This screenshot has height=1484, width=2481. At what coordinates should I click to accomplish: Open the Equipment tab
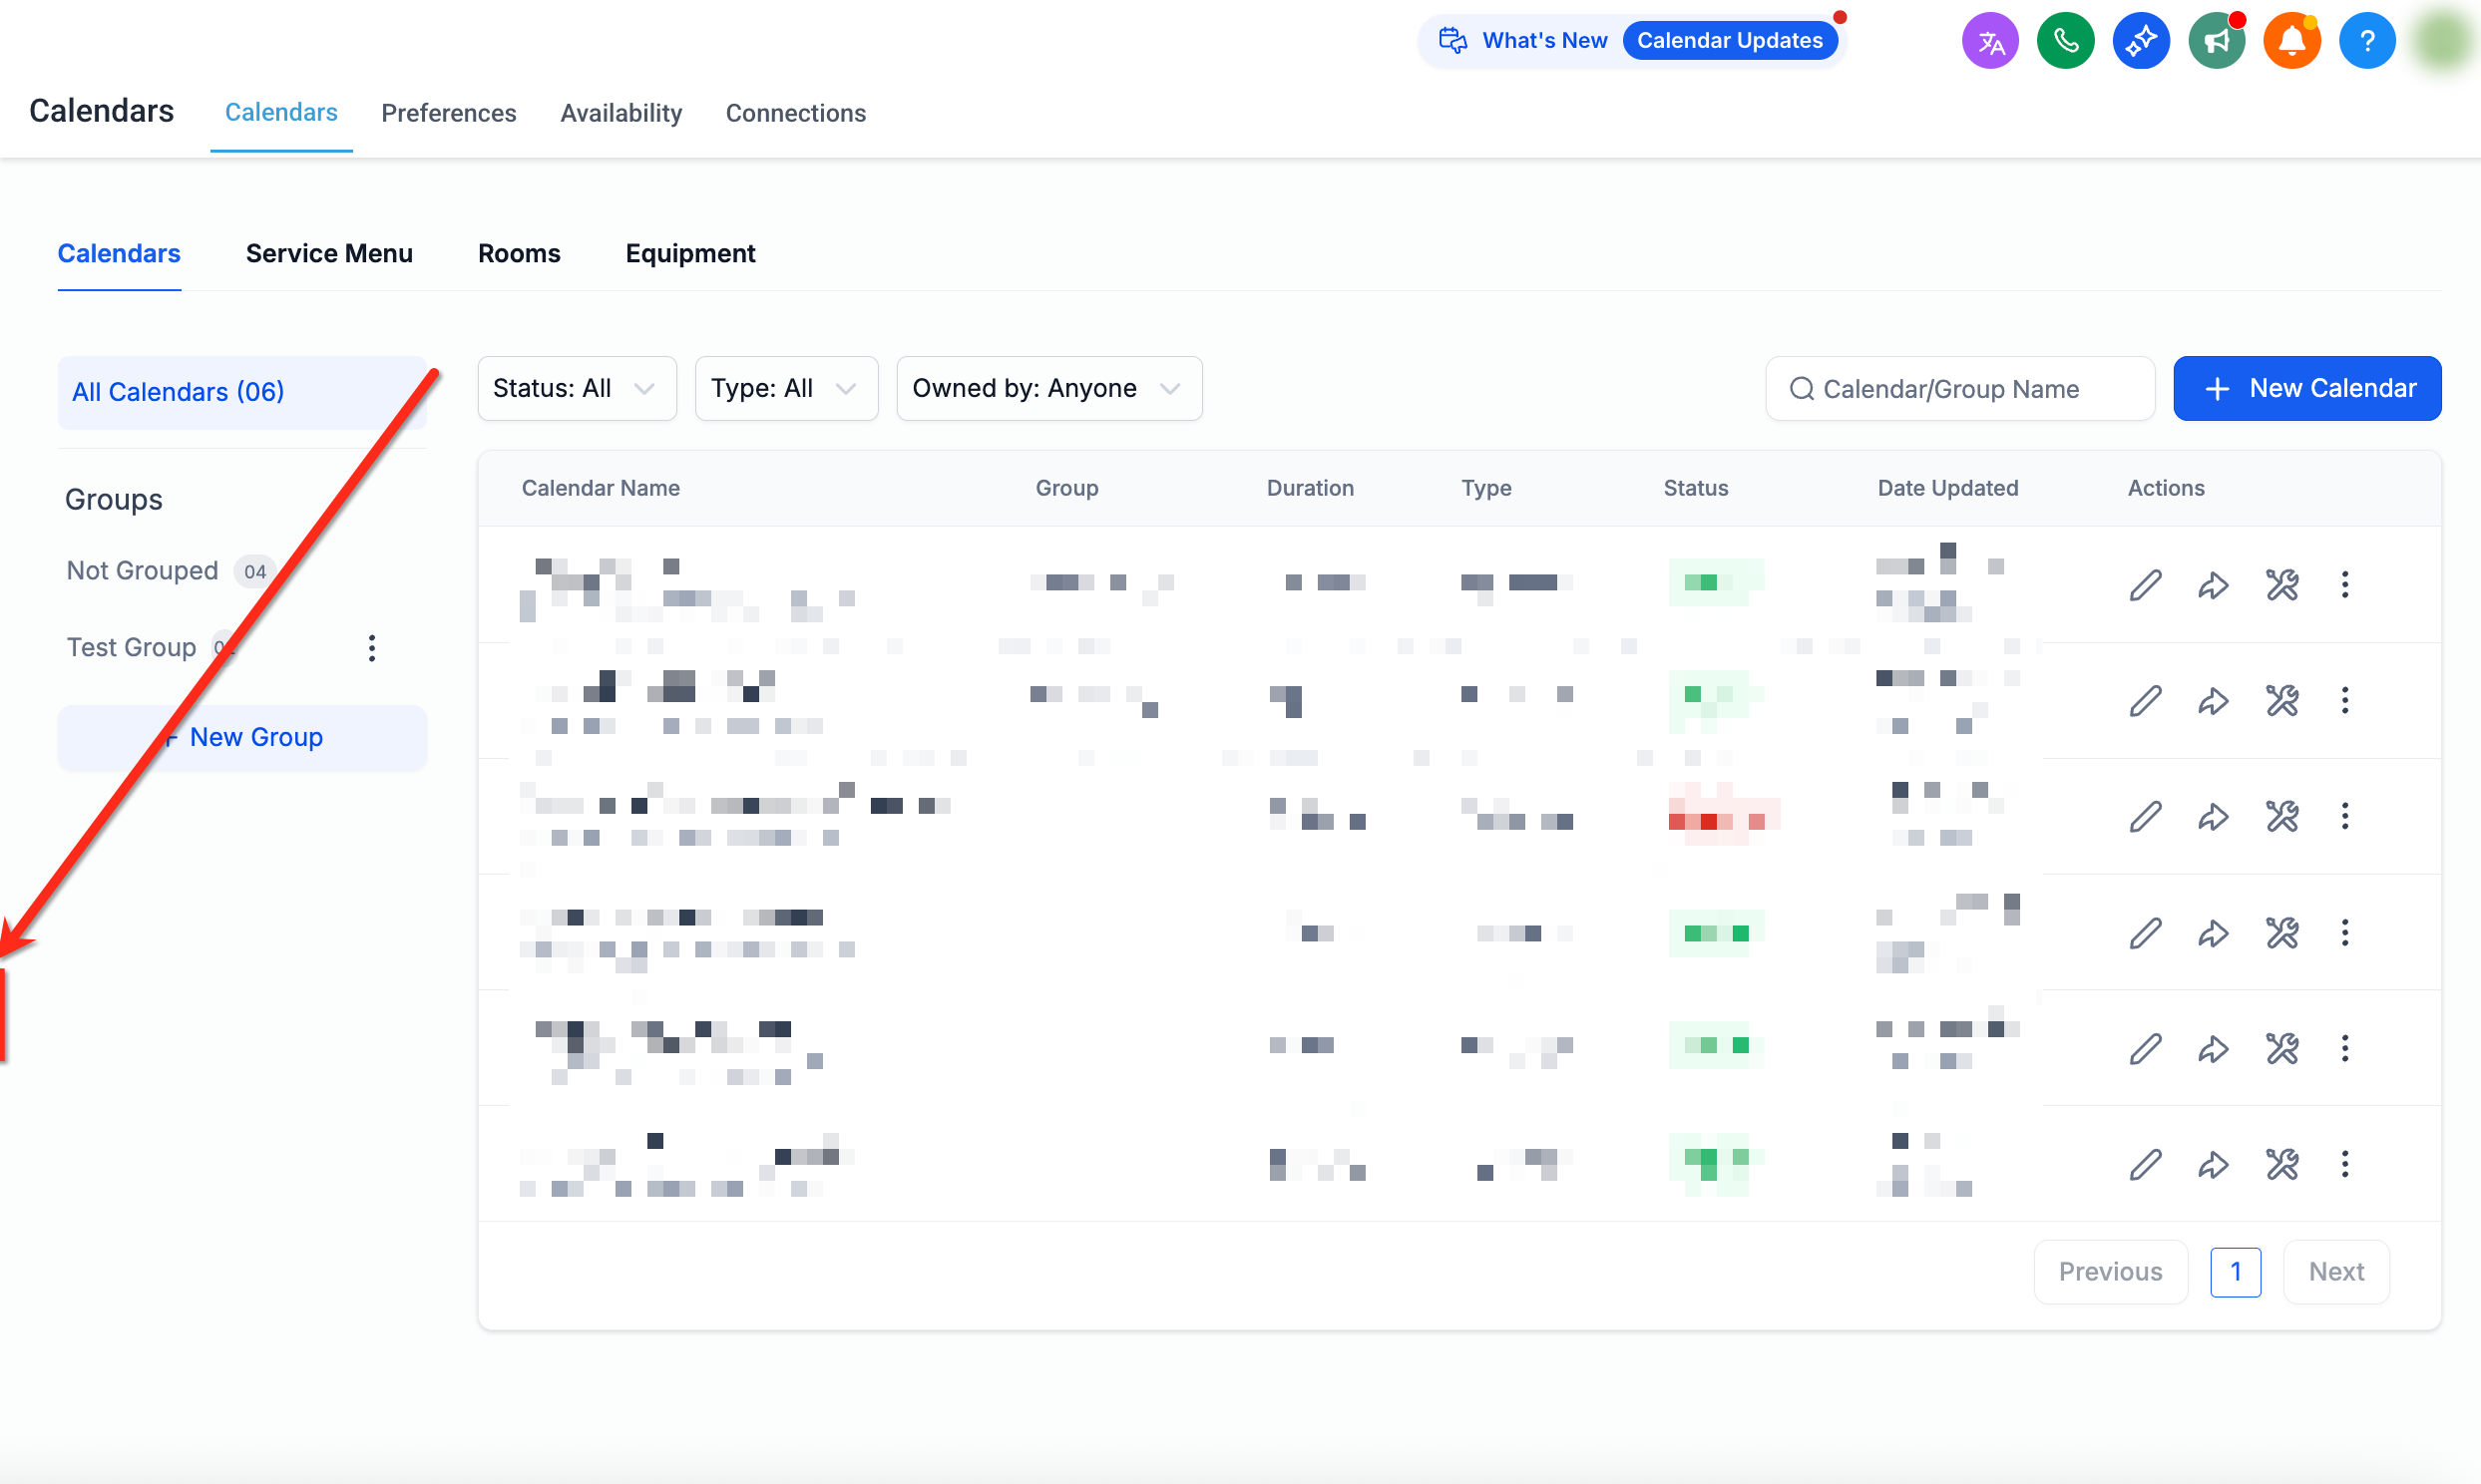pos(690,253)
